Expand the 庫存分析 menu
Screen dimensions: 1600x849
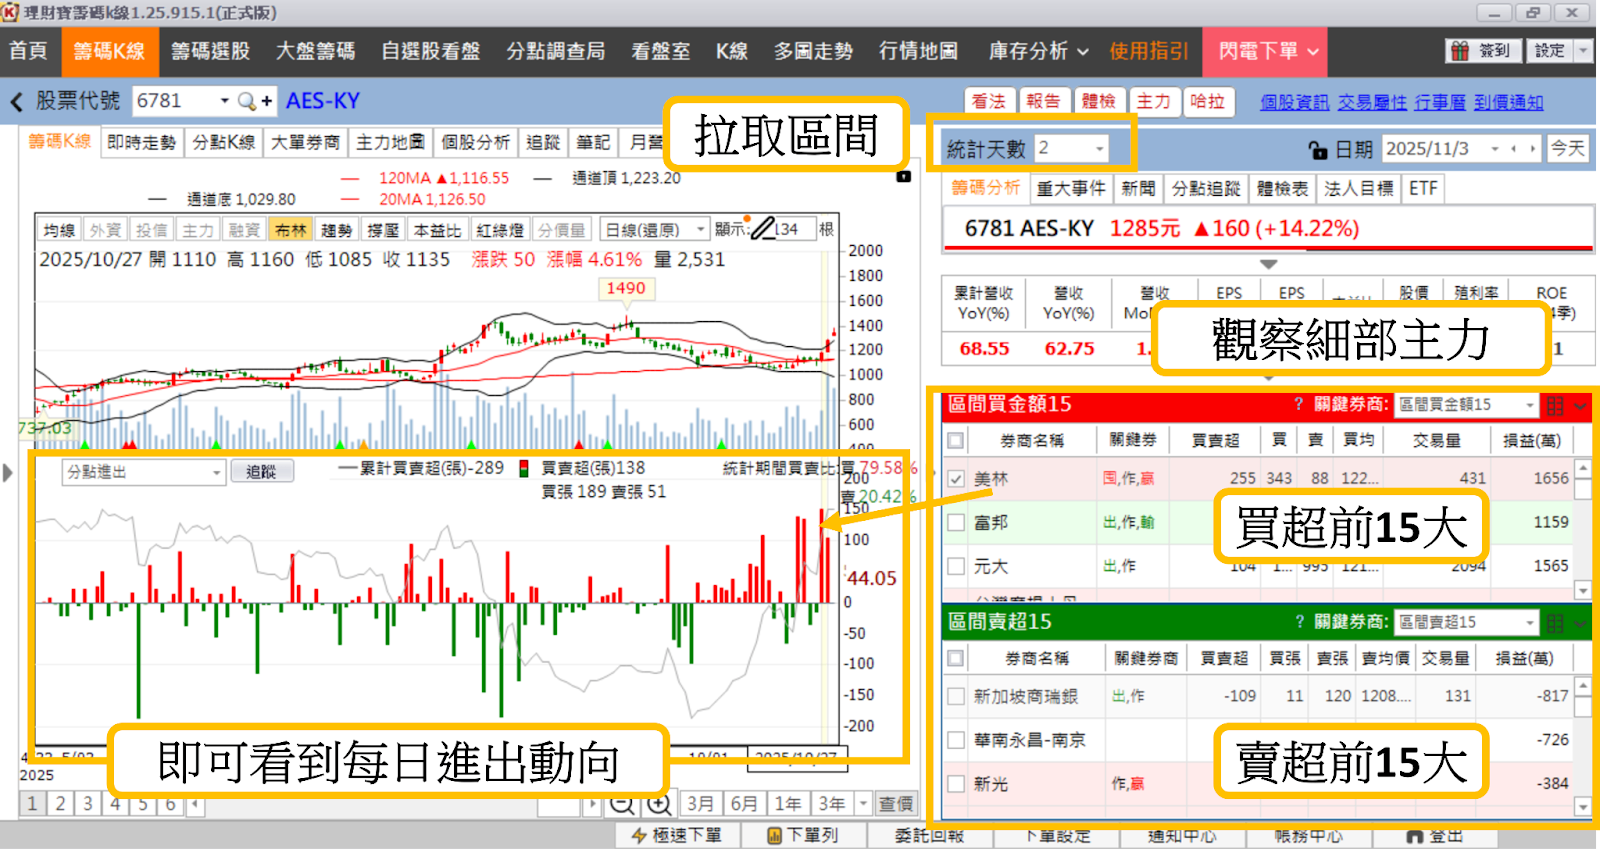click(x=1038, y=51)
